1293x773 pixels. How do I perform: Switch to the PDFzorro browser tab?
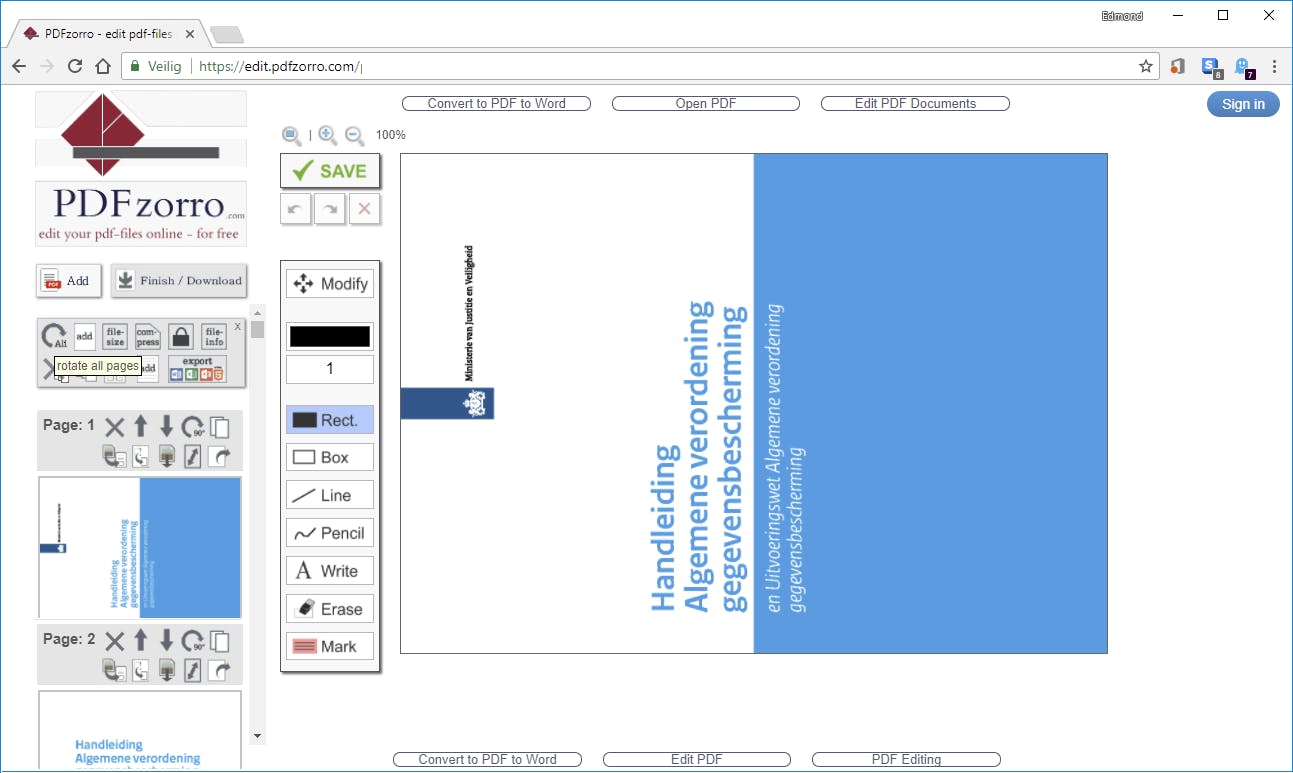(x=108, y=34)
